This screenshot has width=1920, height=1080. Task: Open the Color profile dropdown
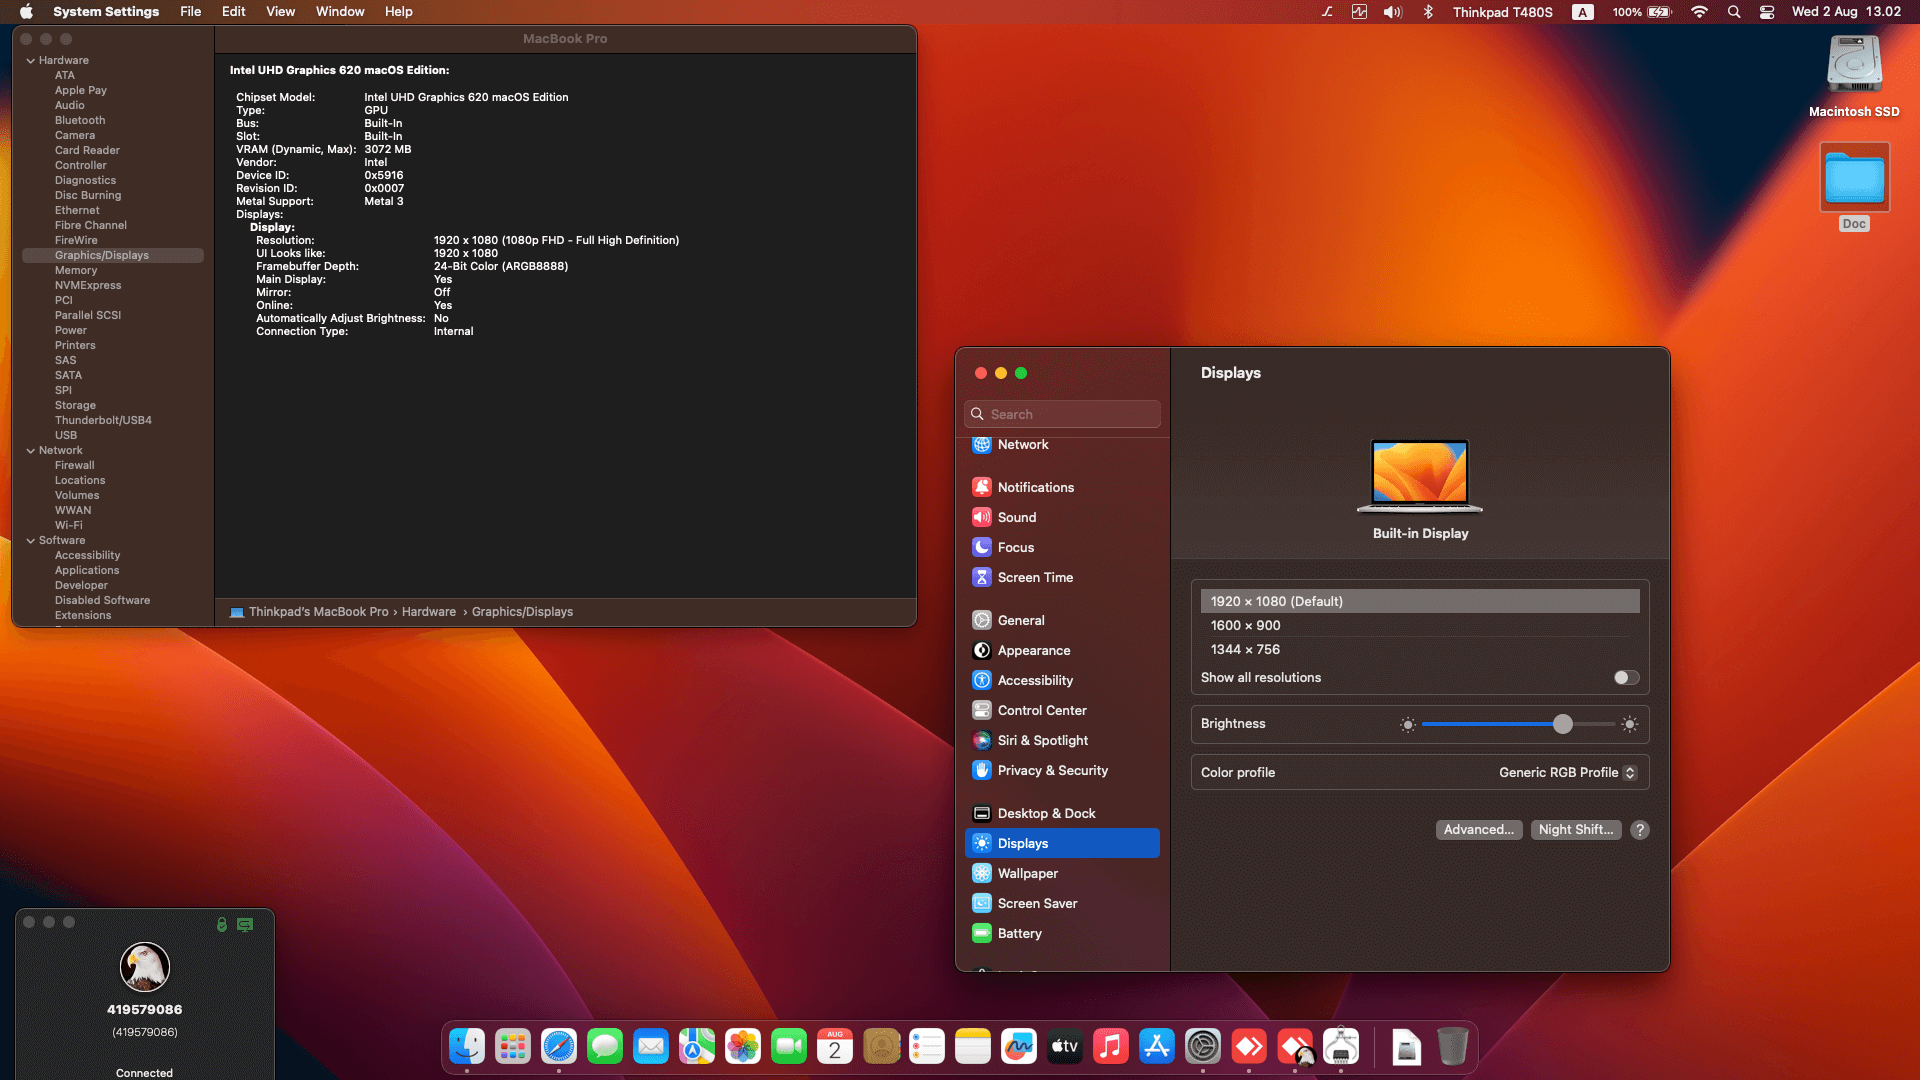(1567, 773)
